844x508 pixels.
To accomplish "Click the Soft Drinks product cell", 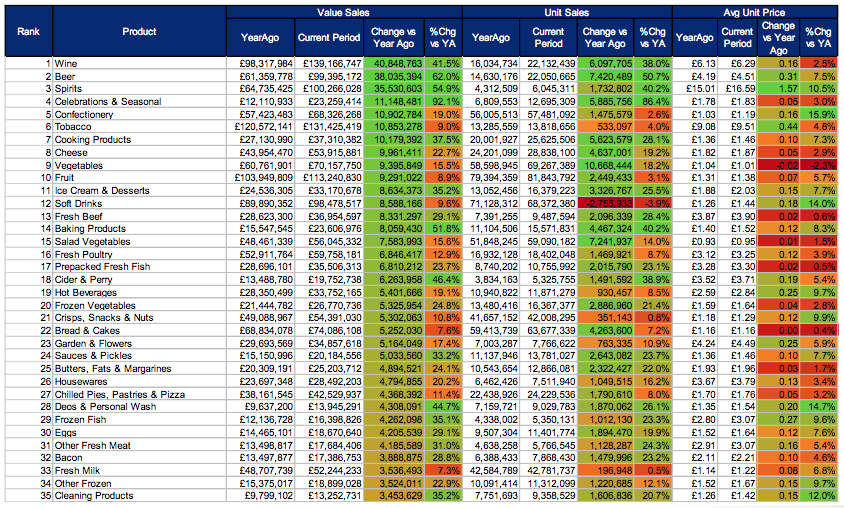I will pos(139,203).
